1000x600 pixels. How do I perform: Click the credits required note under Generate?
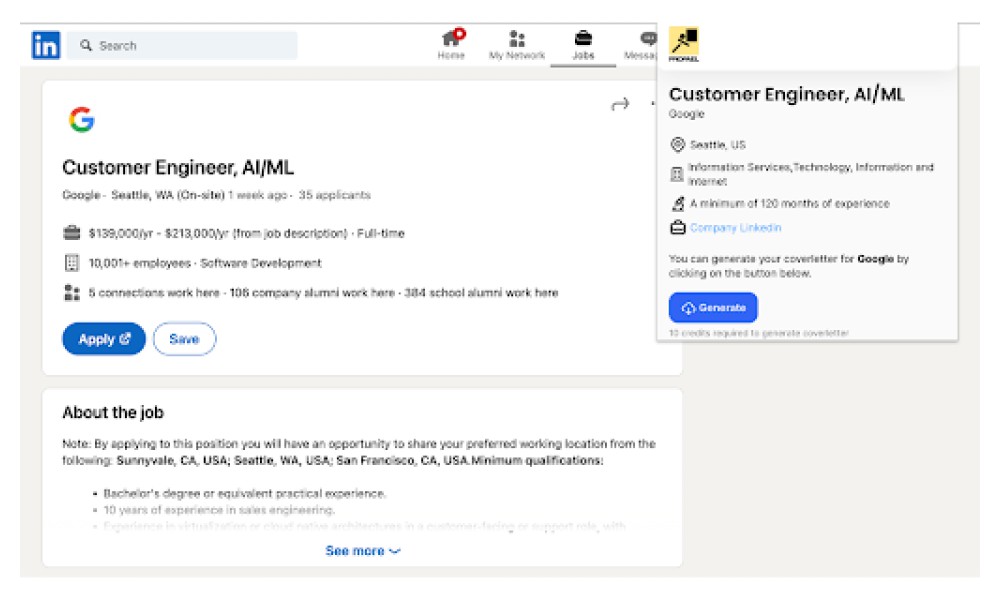coord(758,333)
